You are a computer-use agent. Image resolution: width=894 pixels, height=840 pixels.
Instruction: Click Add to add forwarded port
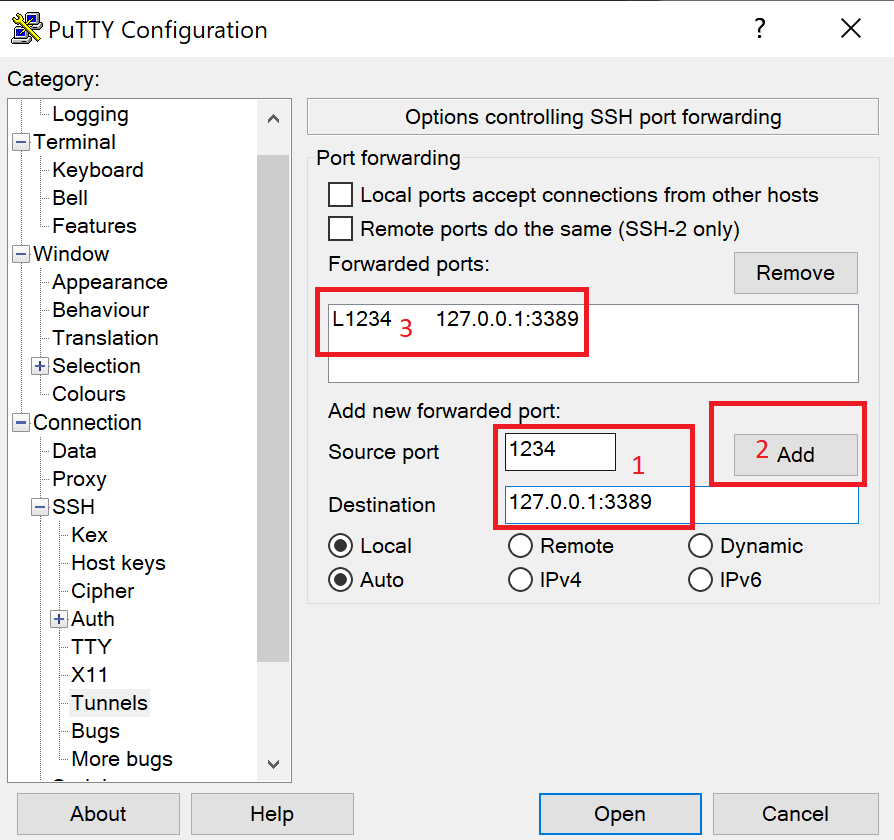click(795, 455)
